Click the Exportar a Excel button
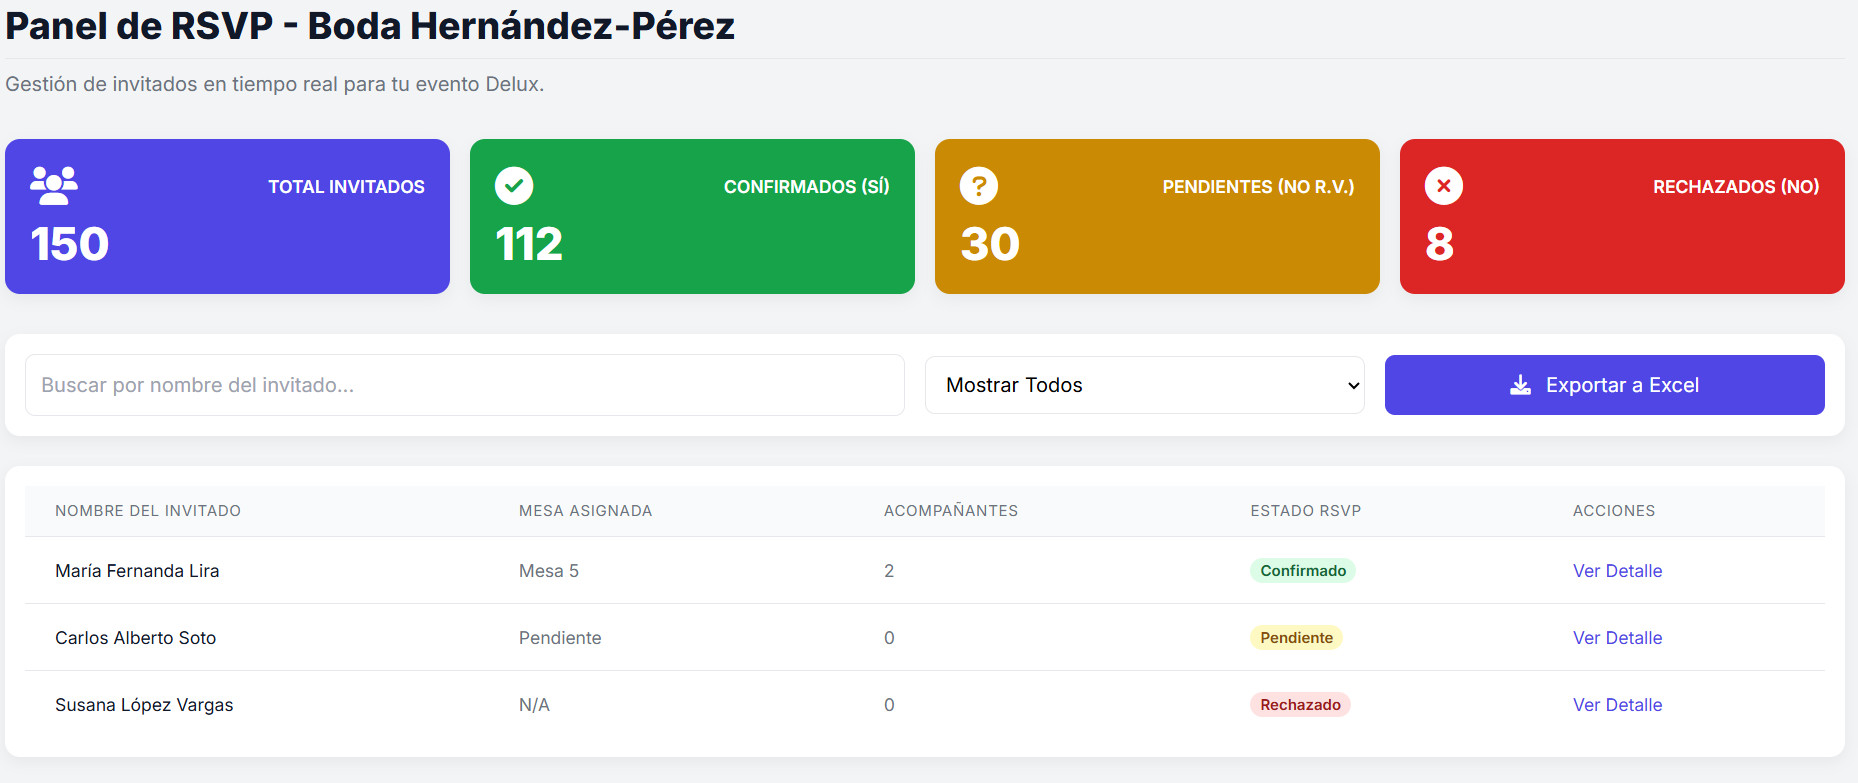This screenshot has width=1858, height=783. click(1604, 385)
